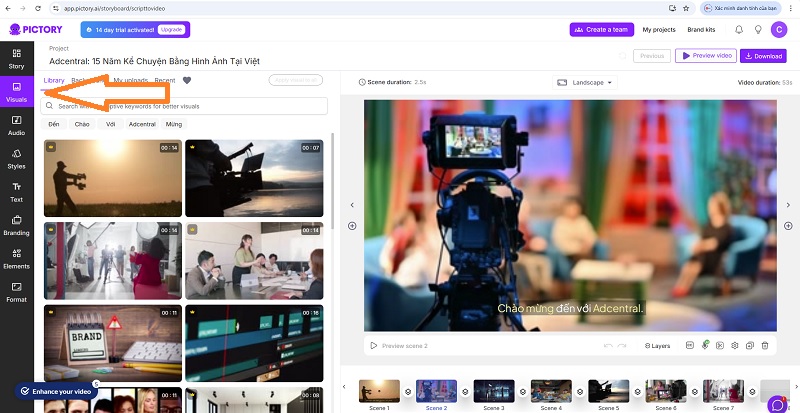The height and width of the screenshot is (413, 800).
Task: Open the Layers panel button
Action: [x=657, y=346]
